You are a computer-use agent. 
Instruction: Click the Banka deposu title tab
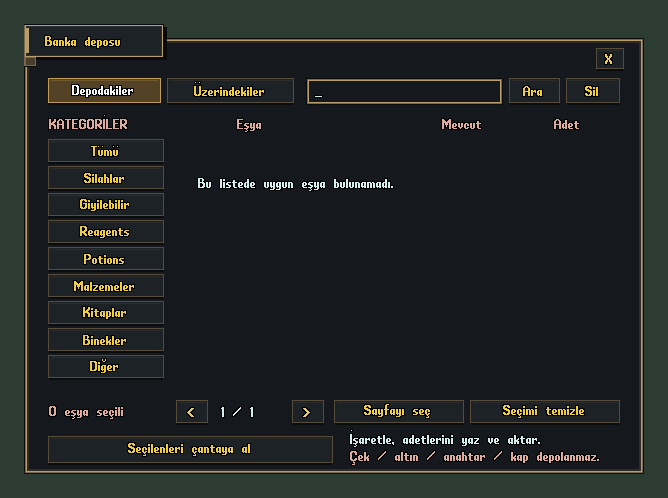tap(95, 41)
